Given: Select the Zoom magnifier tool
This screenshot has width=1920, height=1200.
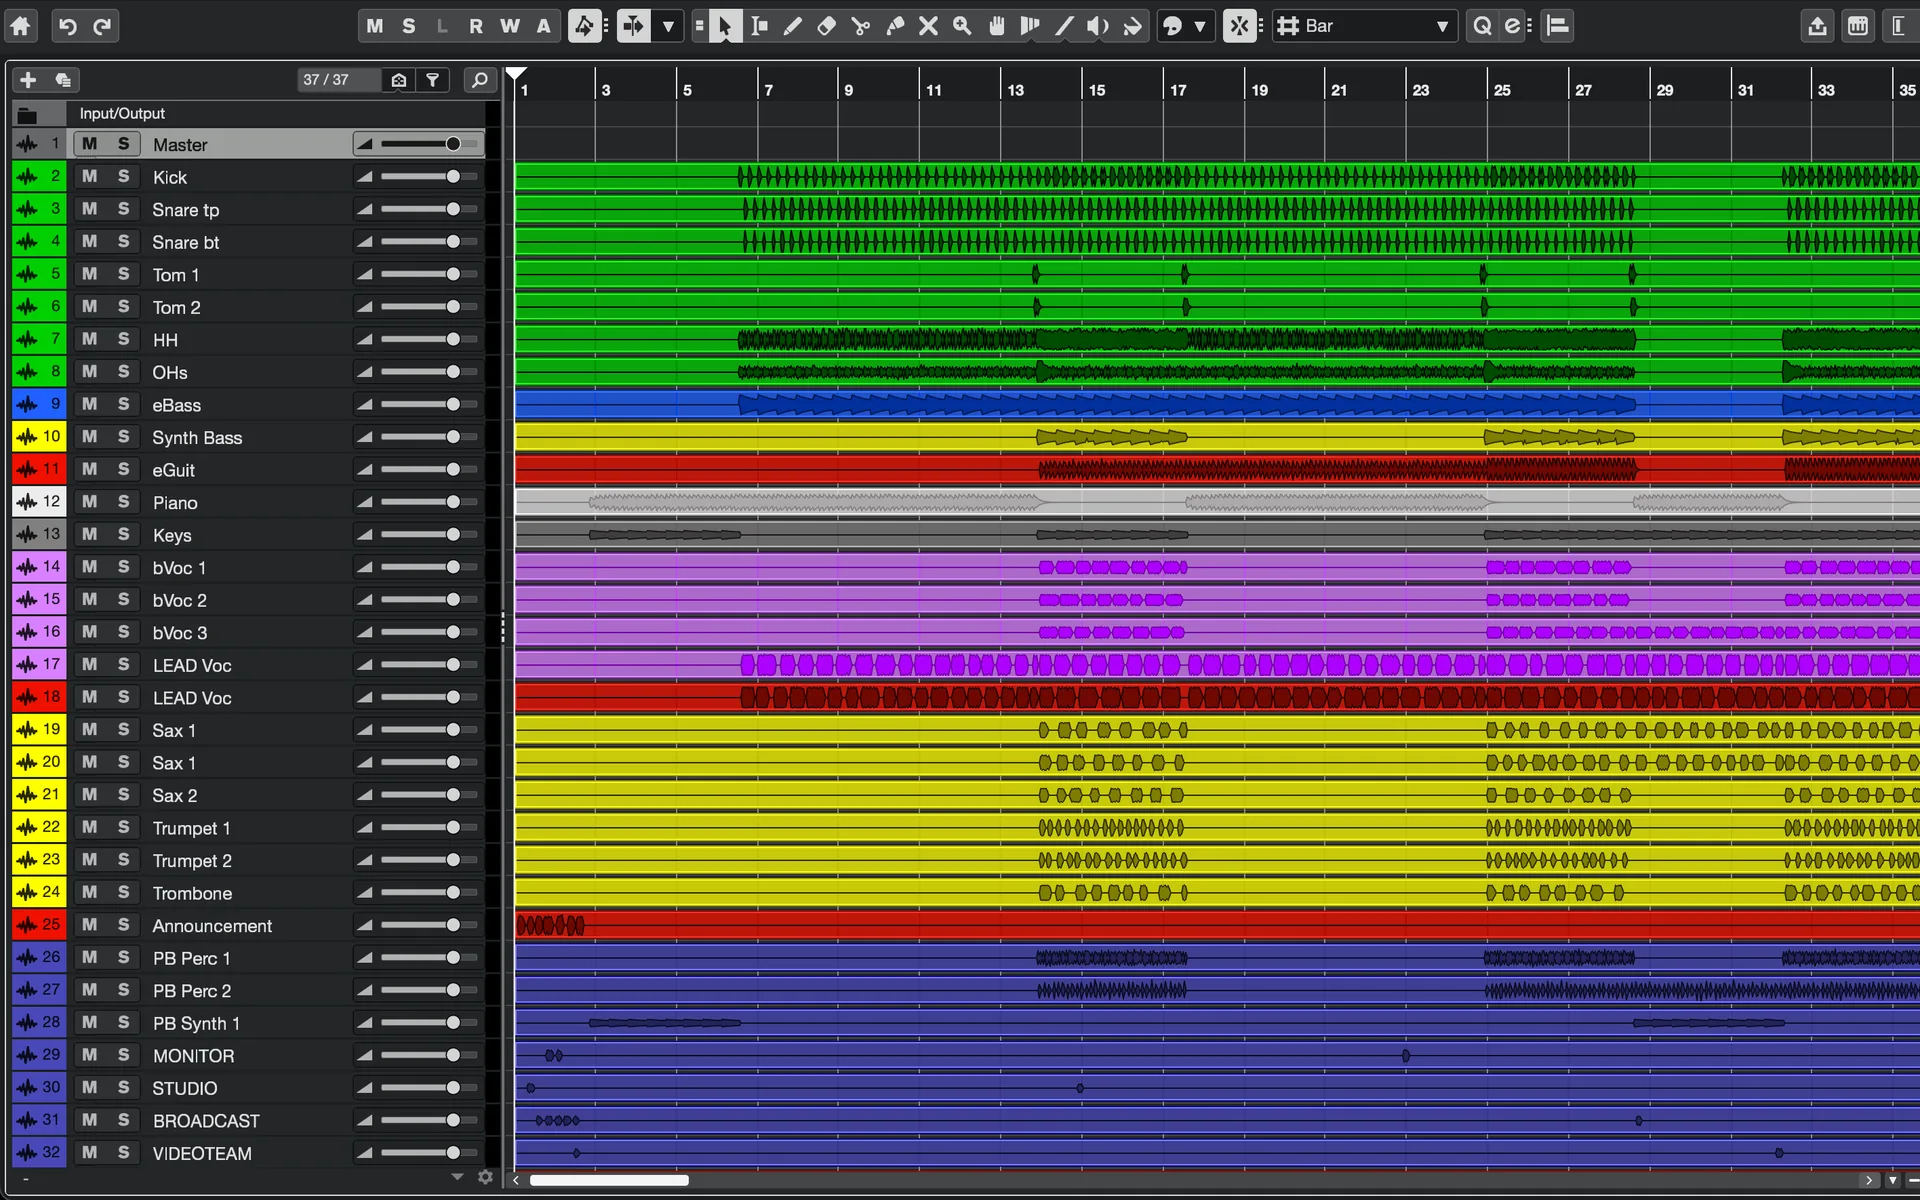Looking at the screenshot, I should coord(963,26).
